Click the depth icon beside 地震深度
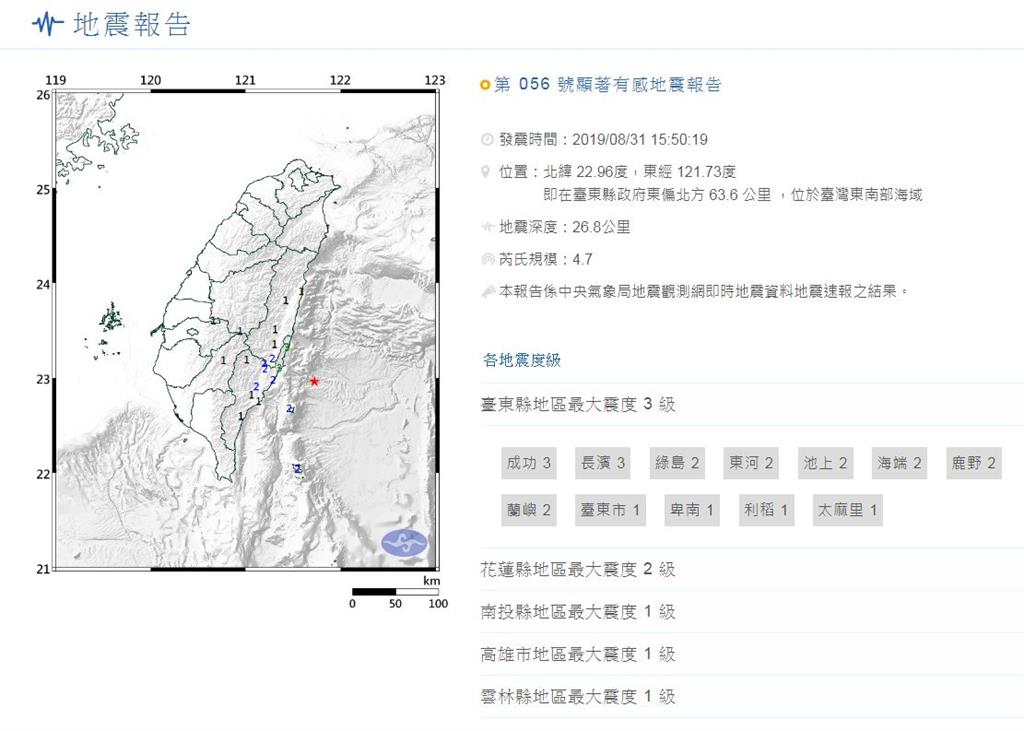The image size is (1024, 731). (487, 227)
